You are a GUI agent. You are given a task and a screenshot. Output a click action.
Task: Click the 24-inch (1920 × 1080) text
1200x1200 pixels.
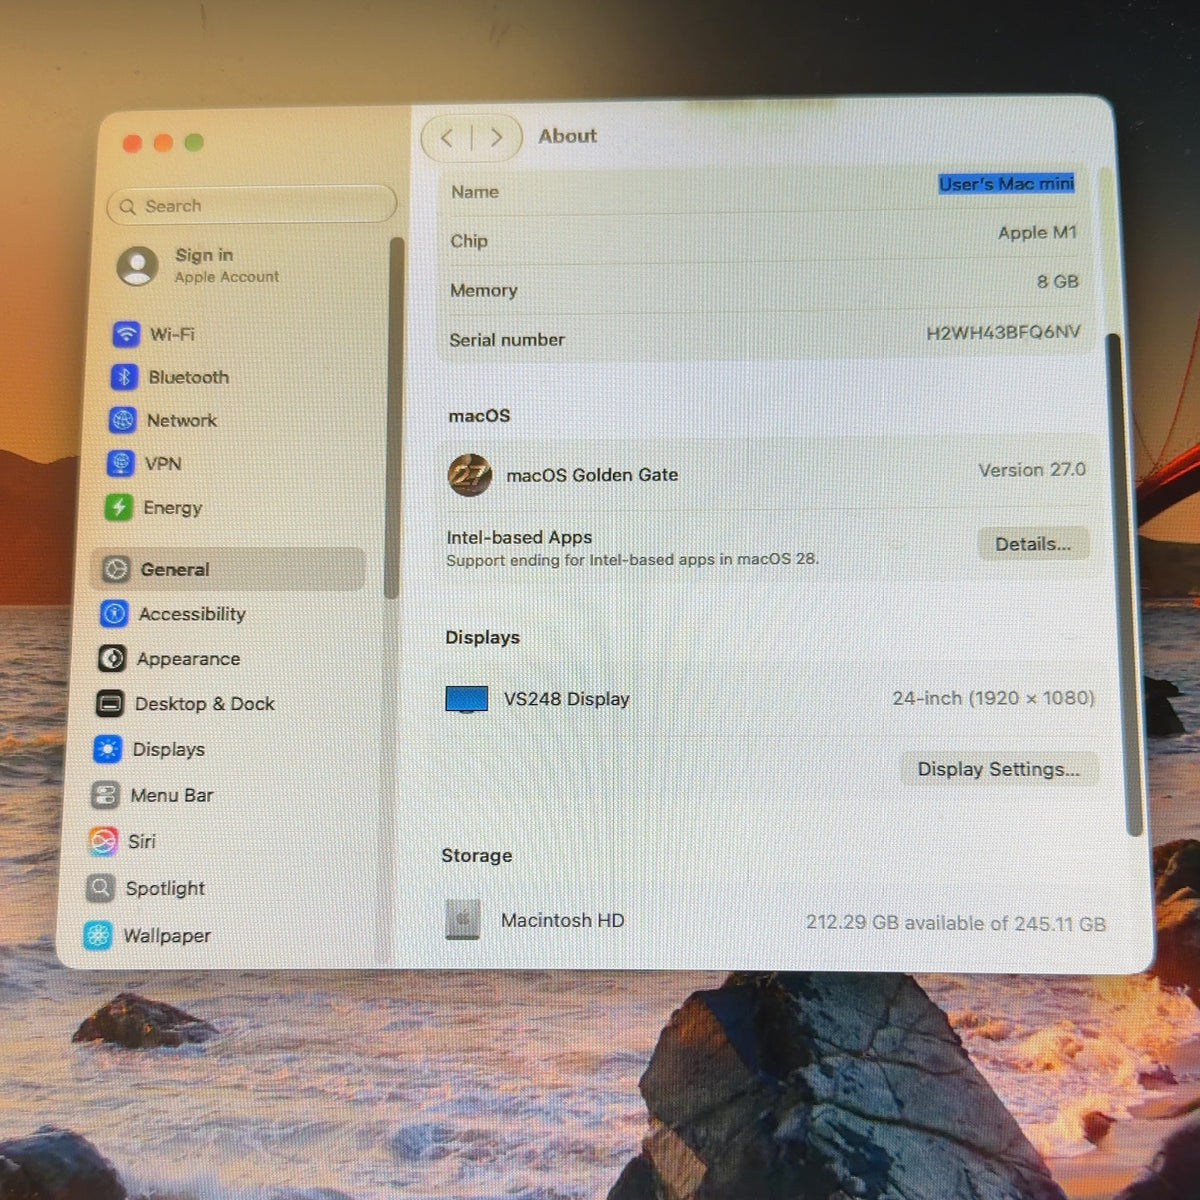point(994,698)
